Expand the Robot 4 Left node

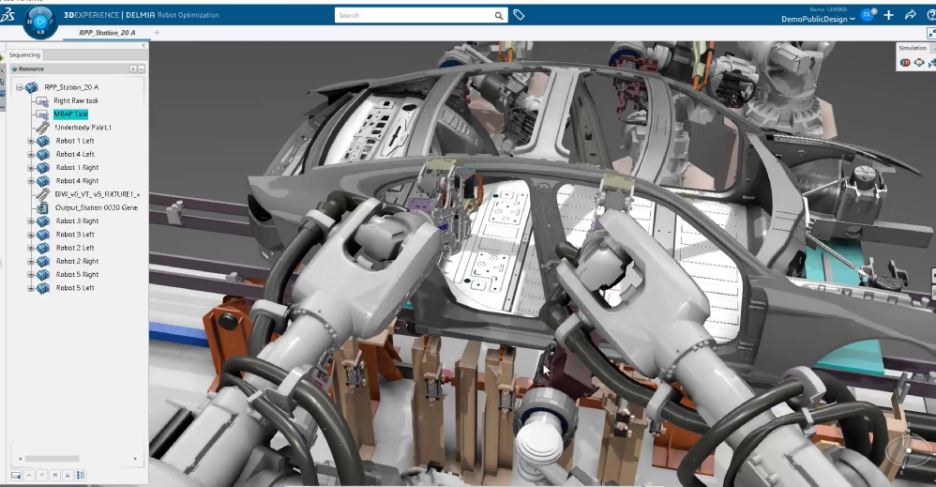click(x=30, y=155)
